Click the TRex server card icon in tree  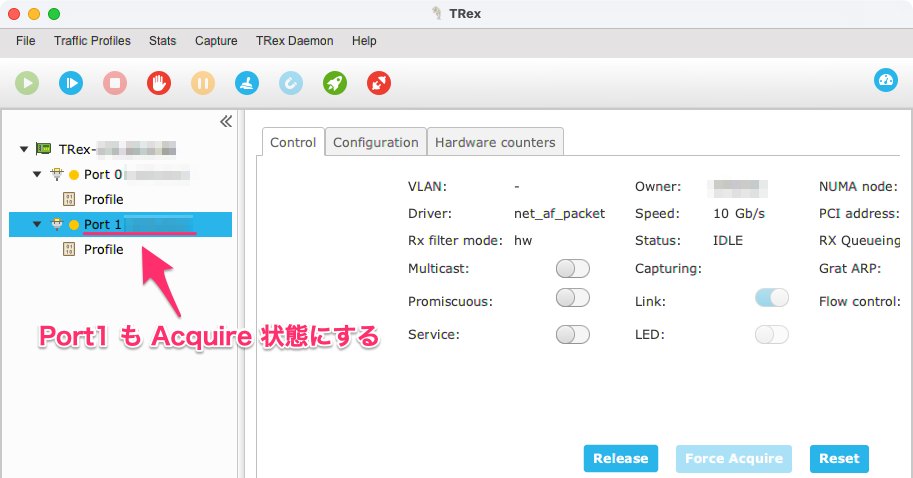tap(43, 149)
